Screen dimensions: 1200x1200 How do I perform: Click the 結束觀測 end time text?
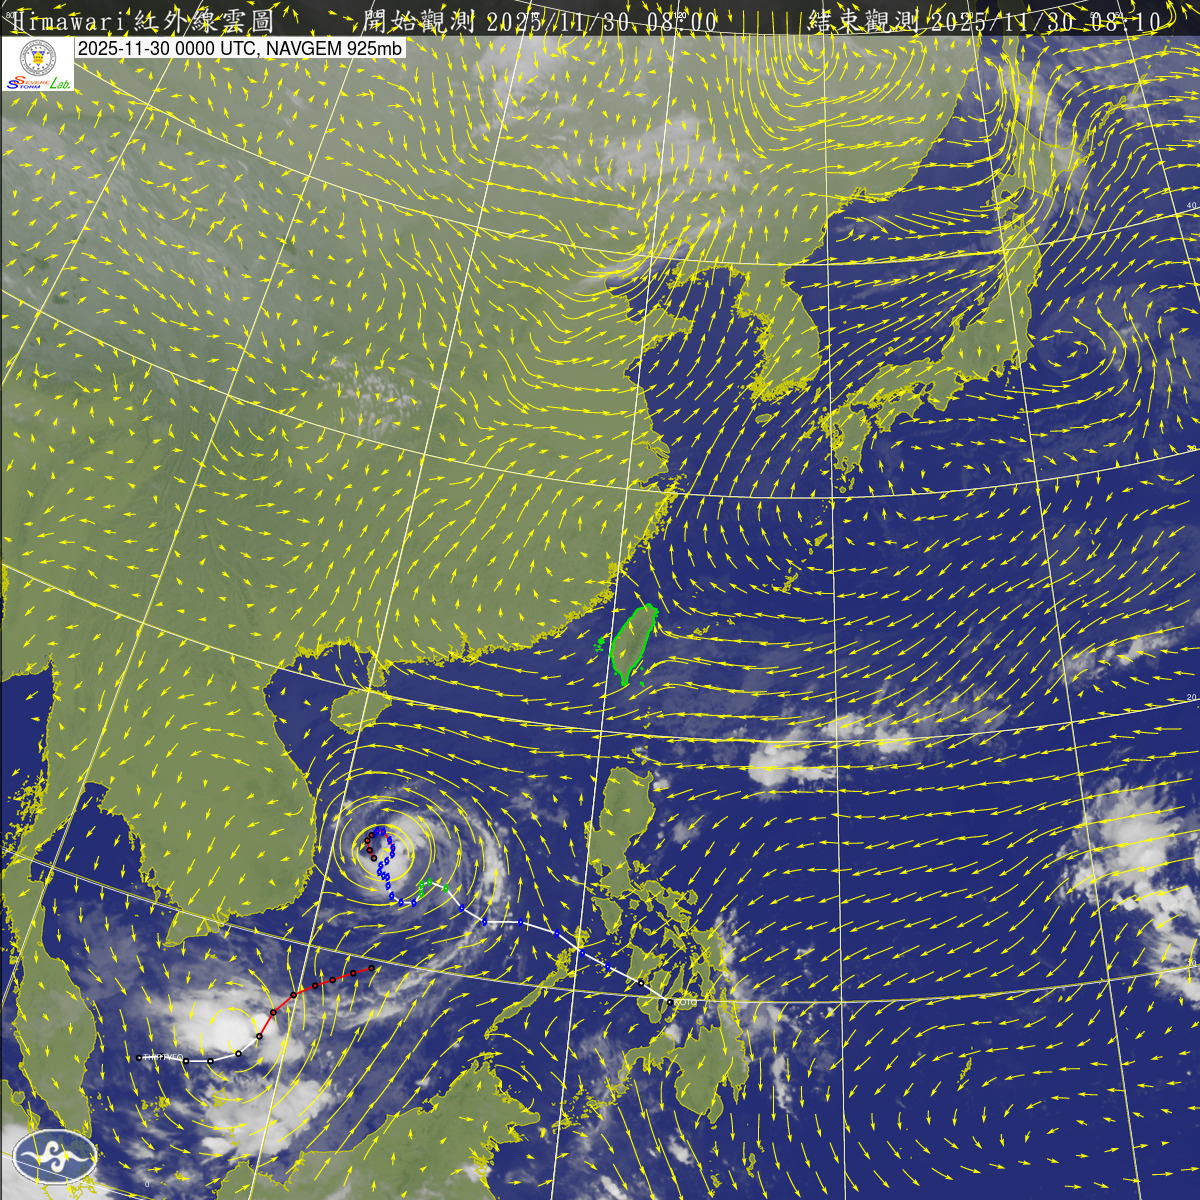(x=985, y=20)
